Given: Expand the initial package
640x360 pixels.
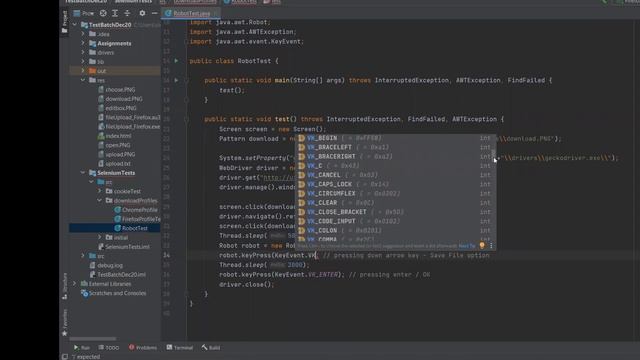Looking at the screenshot, I should click(100, 237).
